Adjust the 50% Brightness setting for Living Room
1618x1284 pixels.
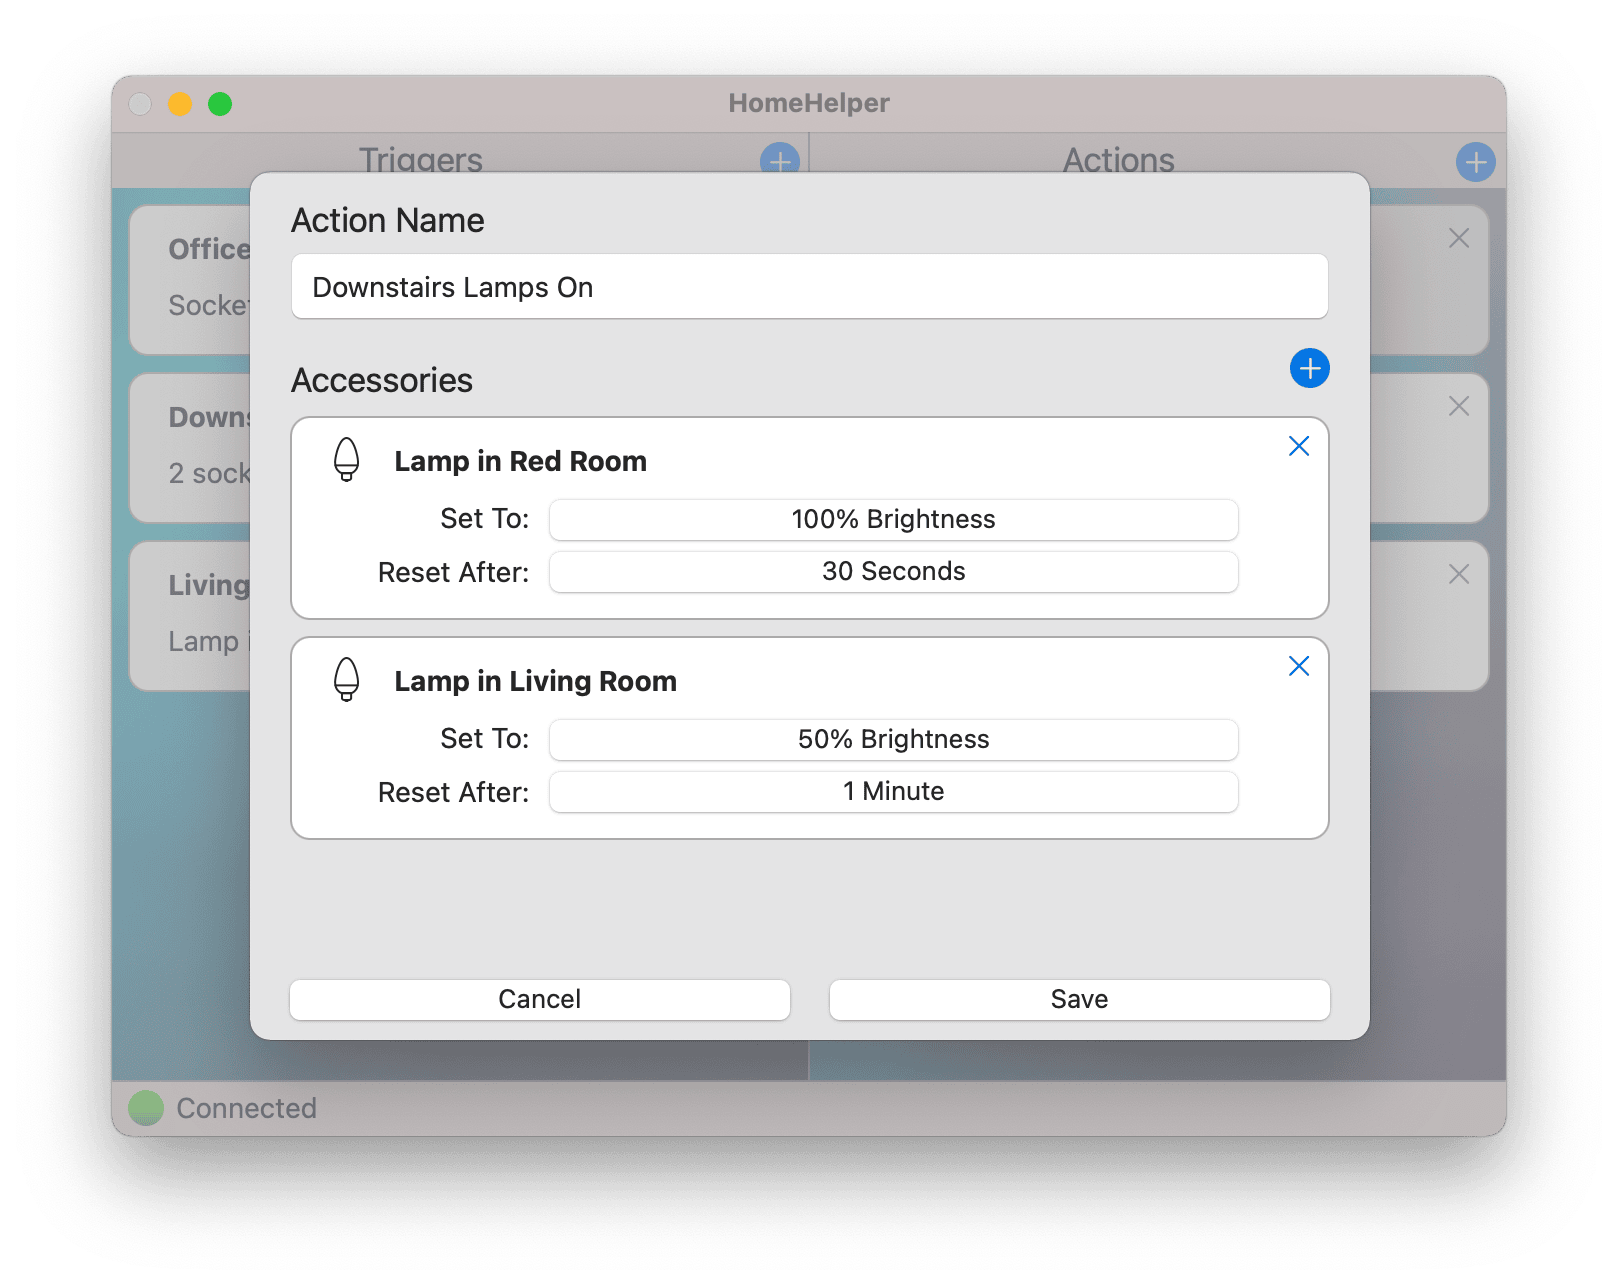[x=893, y=739]
